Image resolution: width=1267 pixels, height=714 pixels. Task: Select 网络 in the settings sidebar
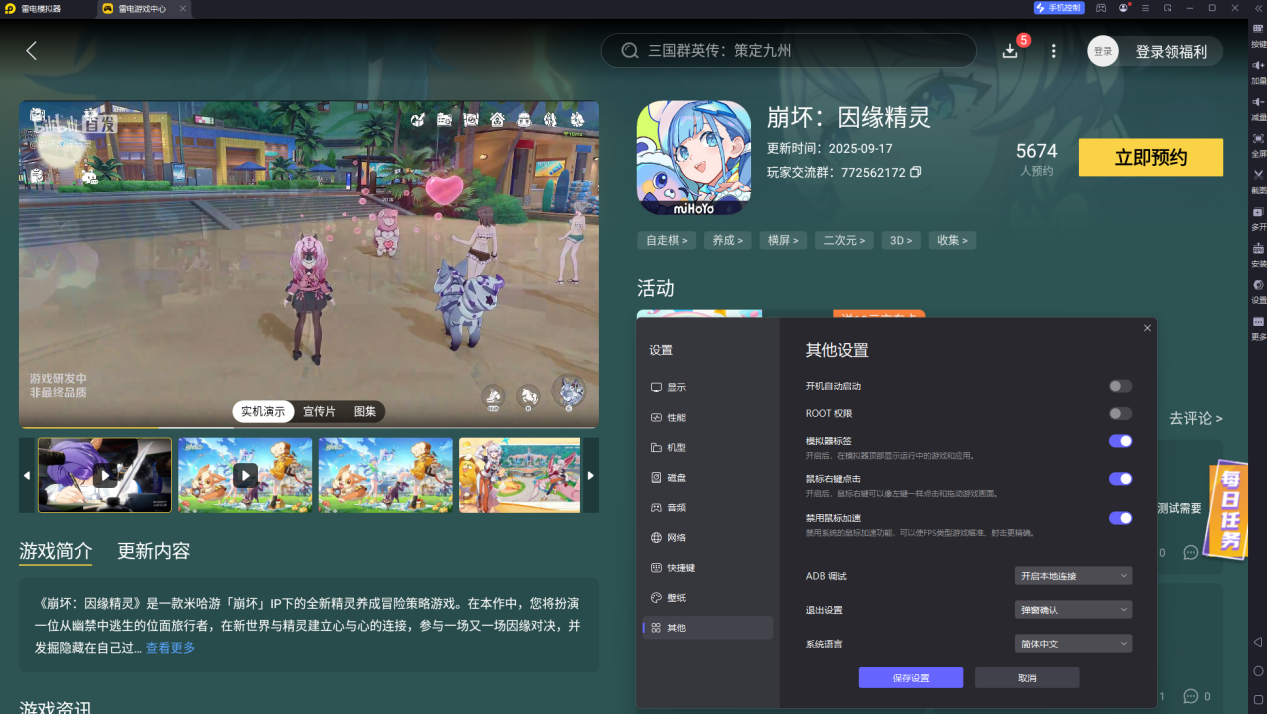(x=707, y=537)
